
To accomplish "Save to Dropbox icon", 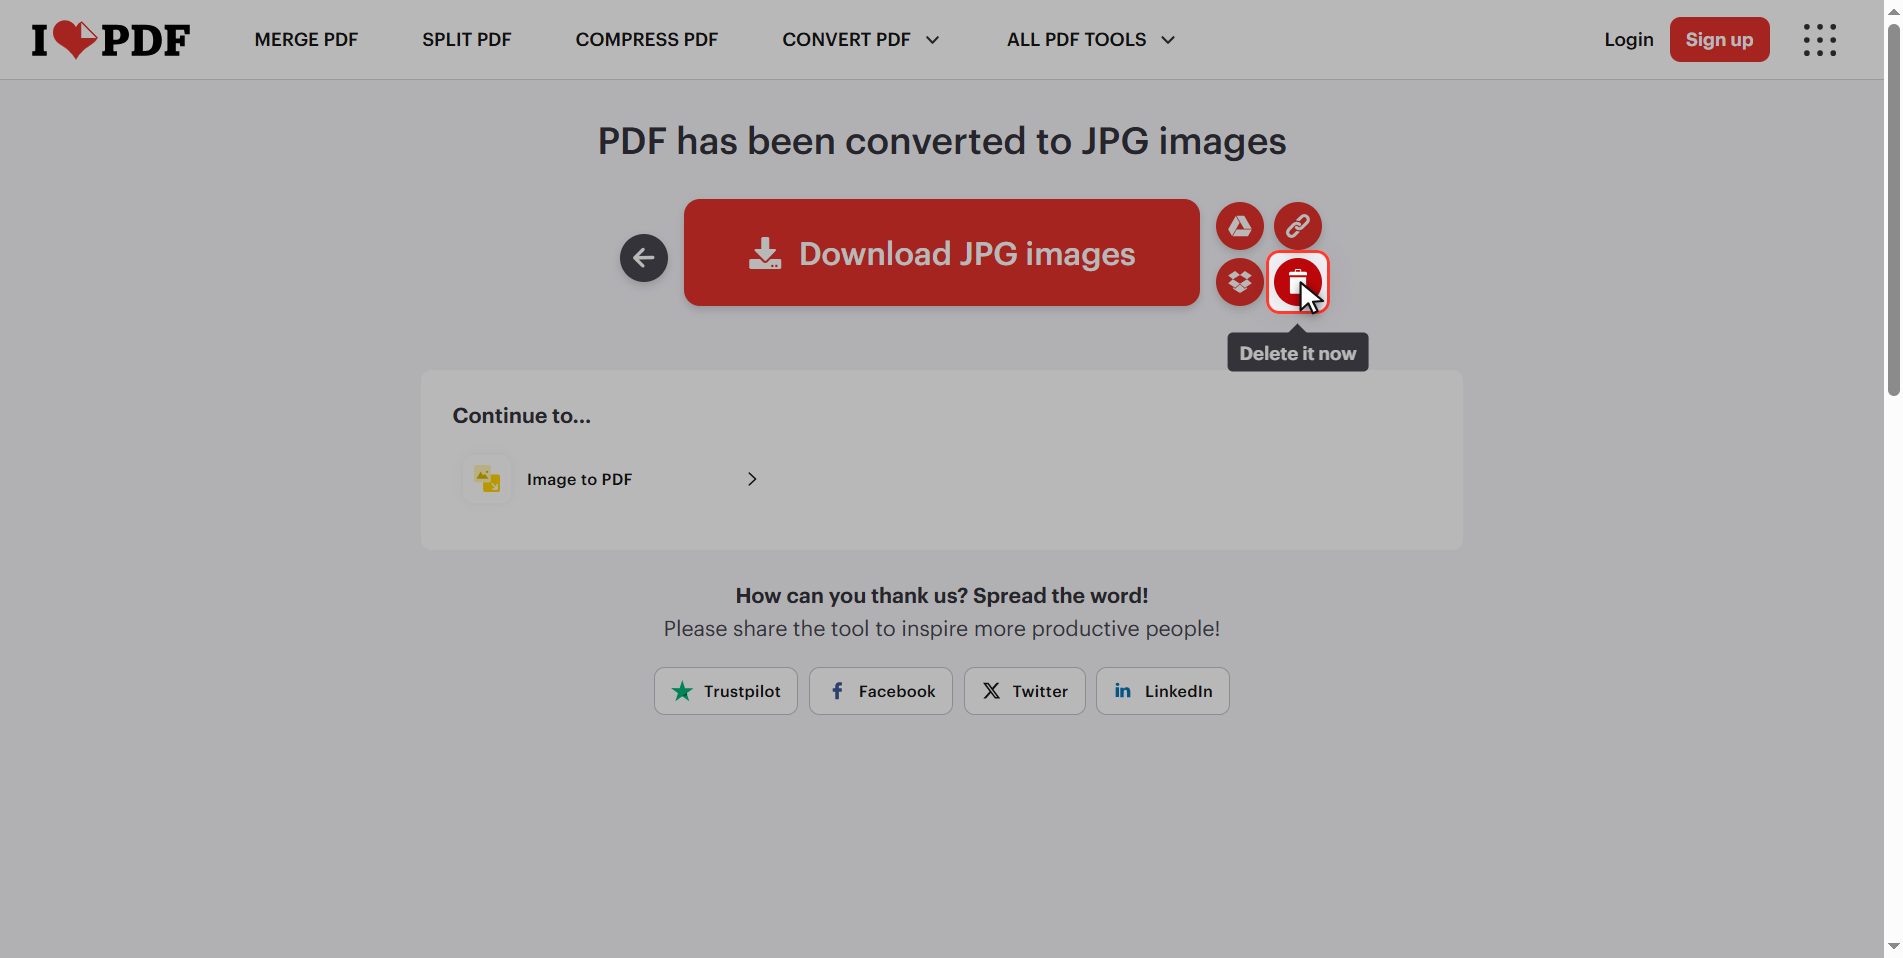I will pyautogui.click(x=1239, y=282).
